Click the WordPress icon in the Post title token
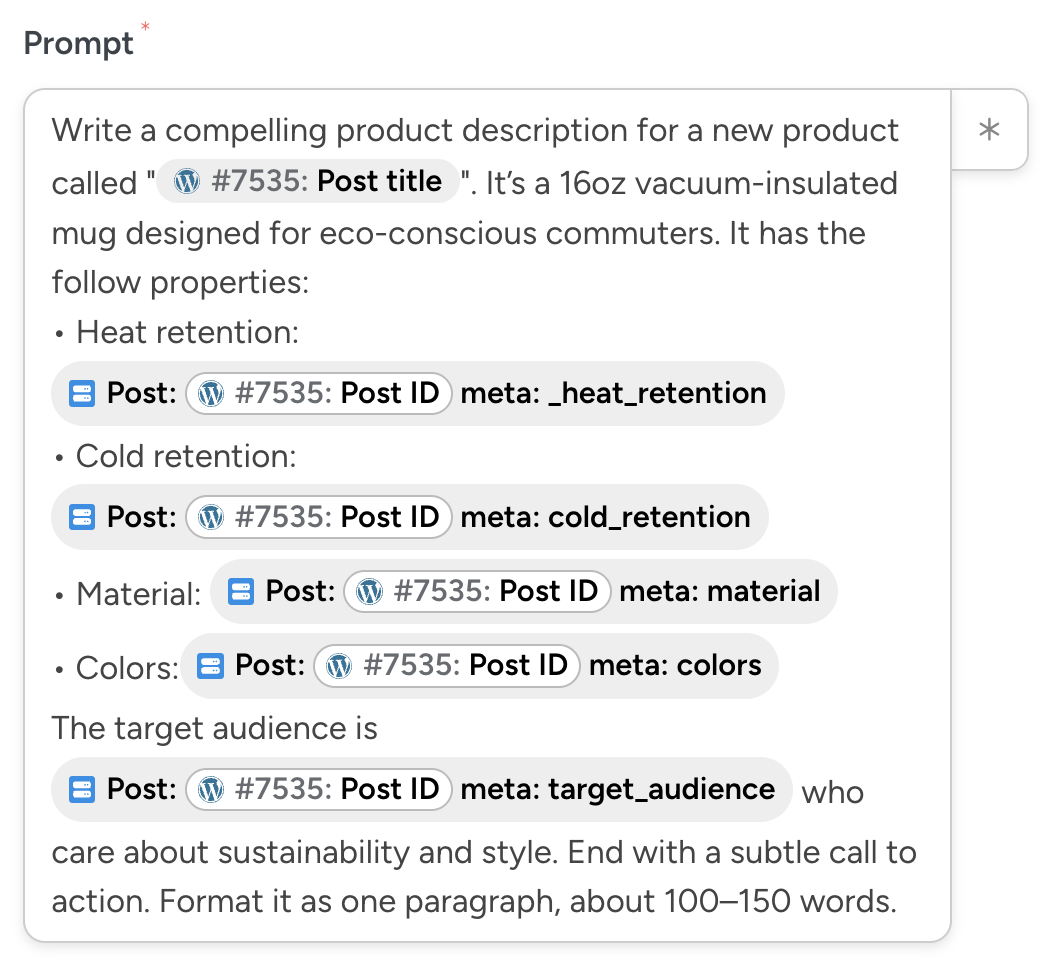Image resolution: width=1054 pixels, height=962 pixels. point(185,182)
